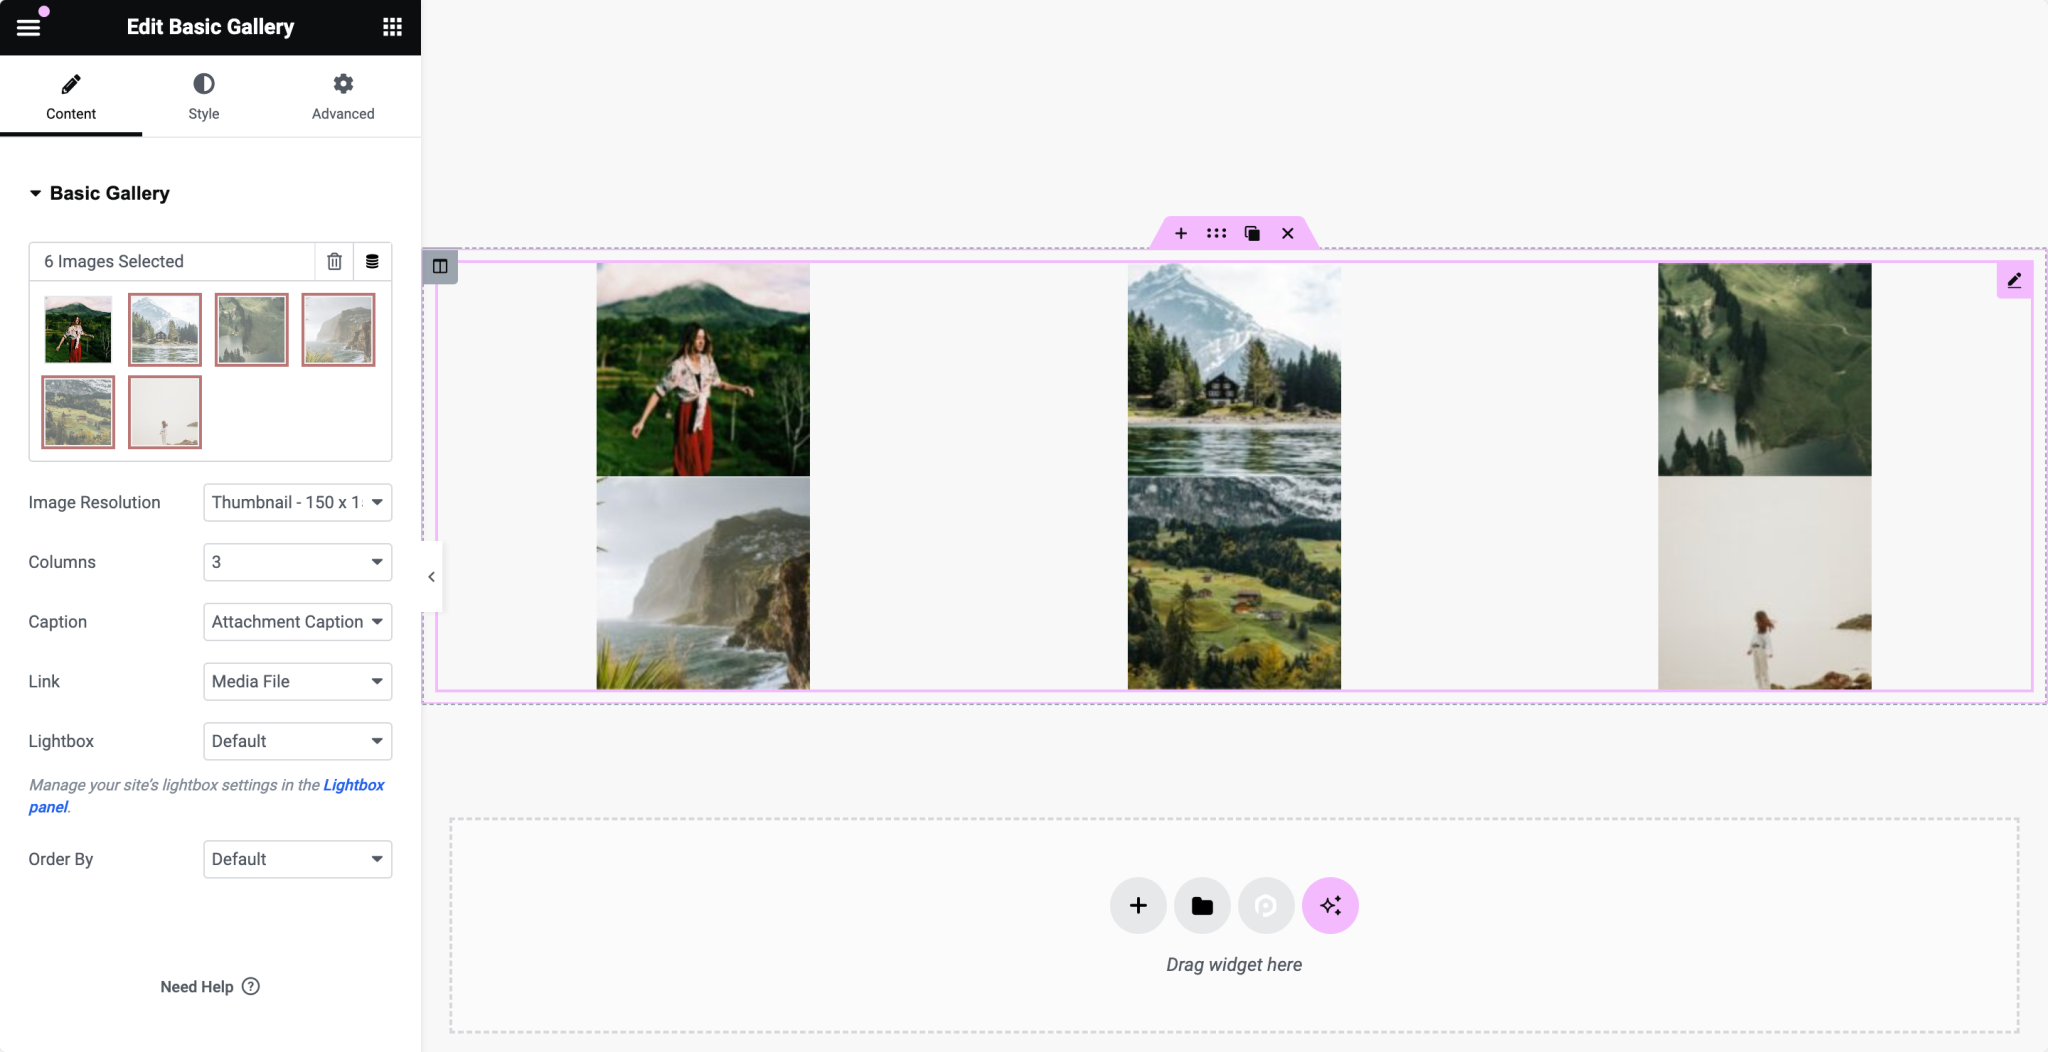The height and width of the screenshot is (1052, 2048).
Task: Collapse the settings panel with the chevron
Action: click(x=431, y=576)
